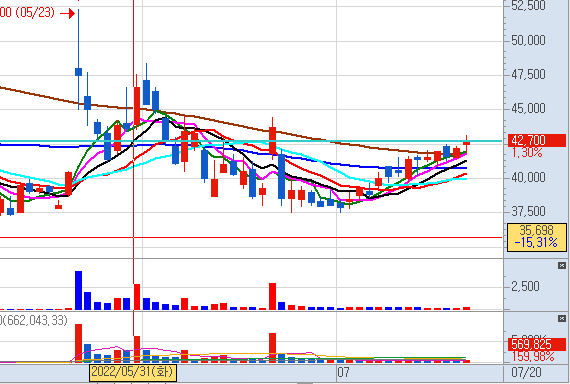Click the 37,500 price axis label
The width and height of the screenshot is (570, 384).
(528, 212)
